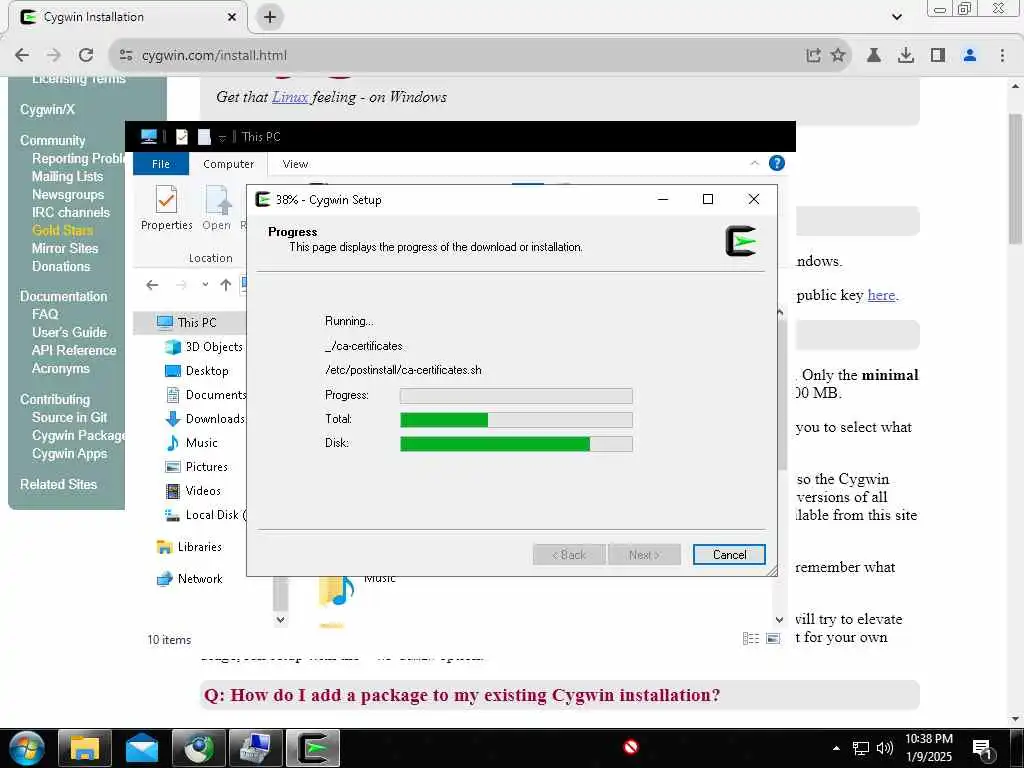
Task: Click the site info icon in address bar
Action: pyautogui.click(x=126, y=56)
